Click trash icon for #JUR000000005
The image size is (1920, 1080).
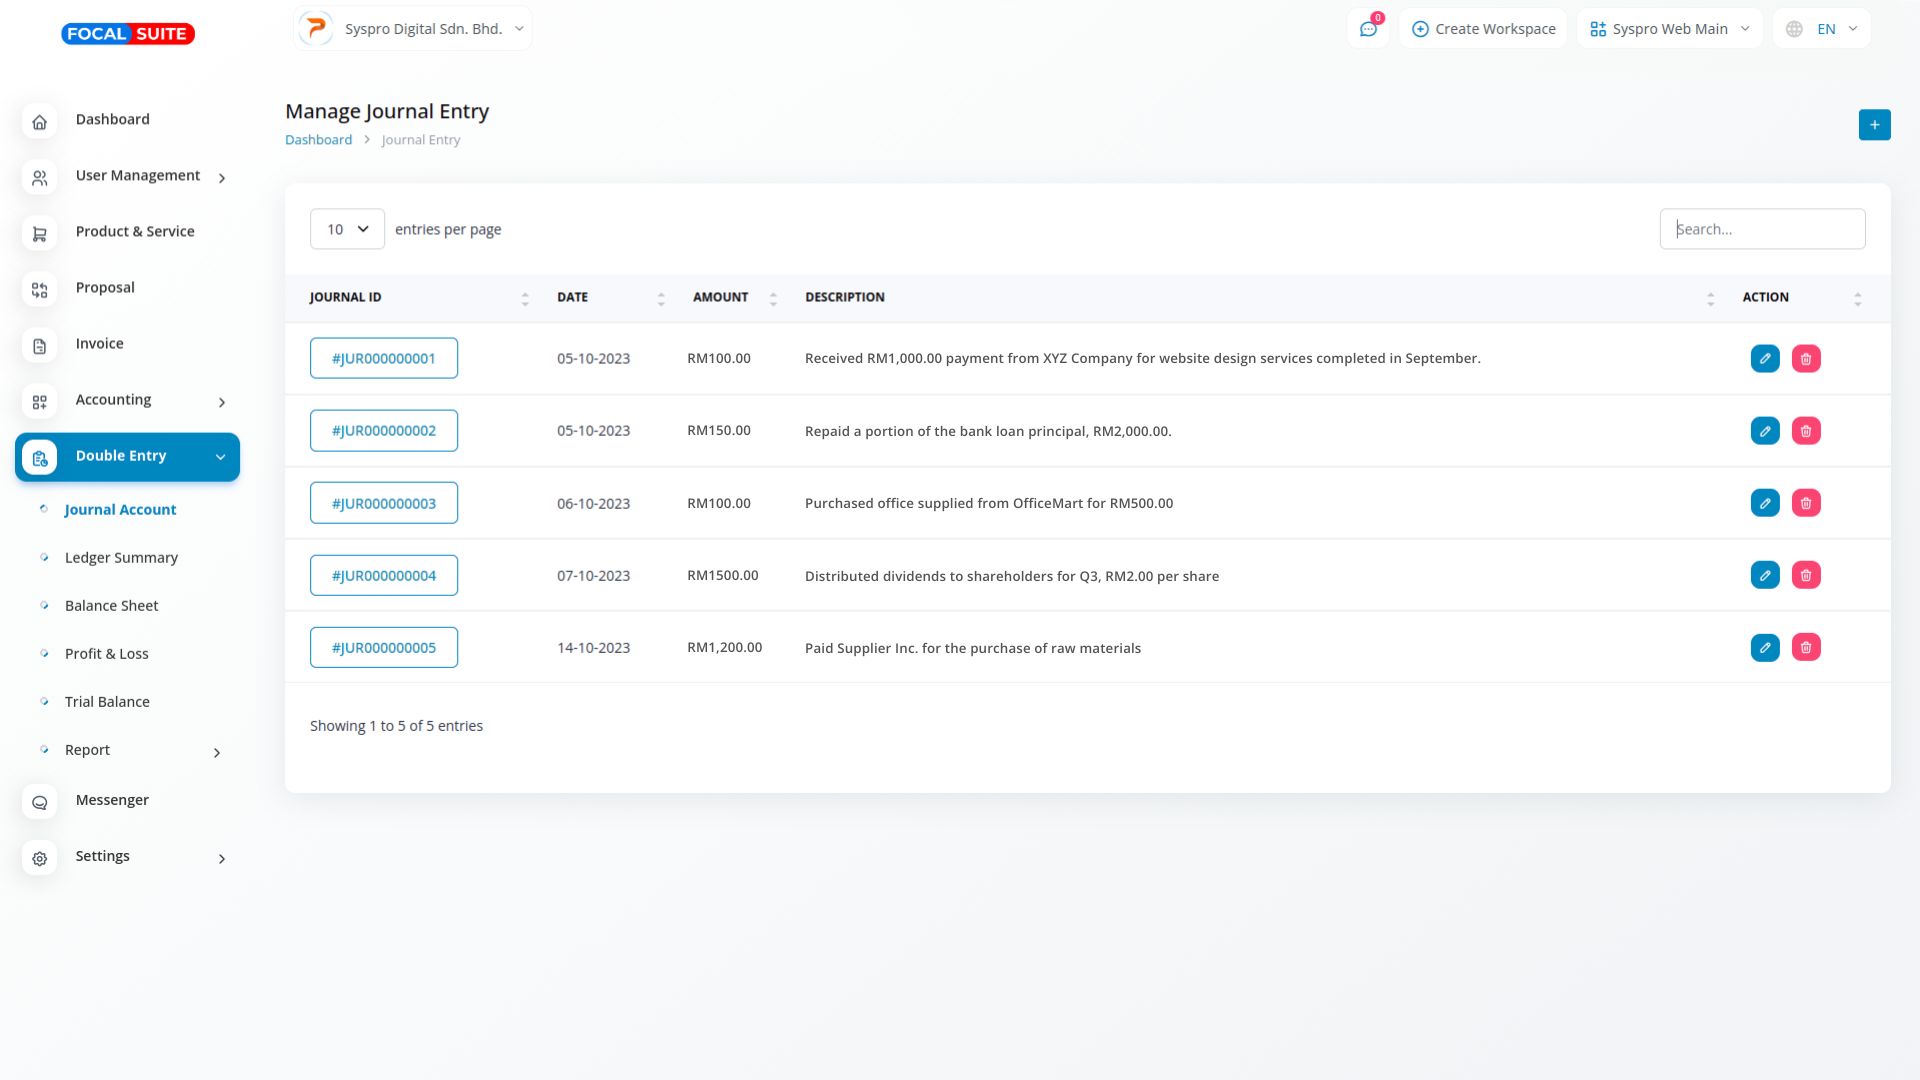click(x=1805, y=648)
